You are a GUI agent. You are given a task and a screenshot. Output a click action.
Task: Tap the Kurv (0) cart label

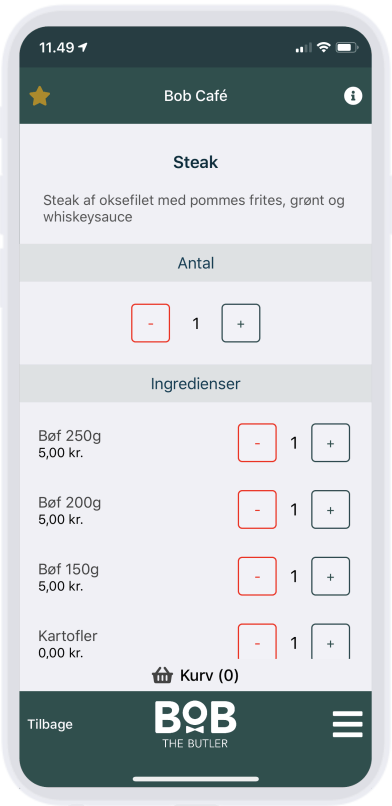209,675
